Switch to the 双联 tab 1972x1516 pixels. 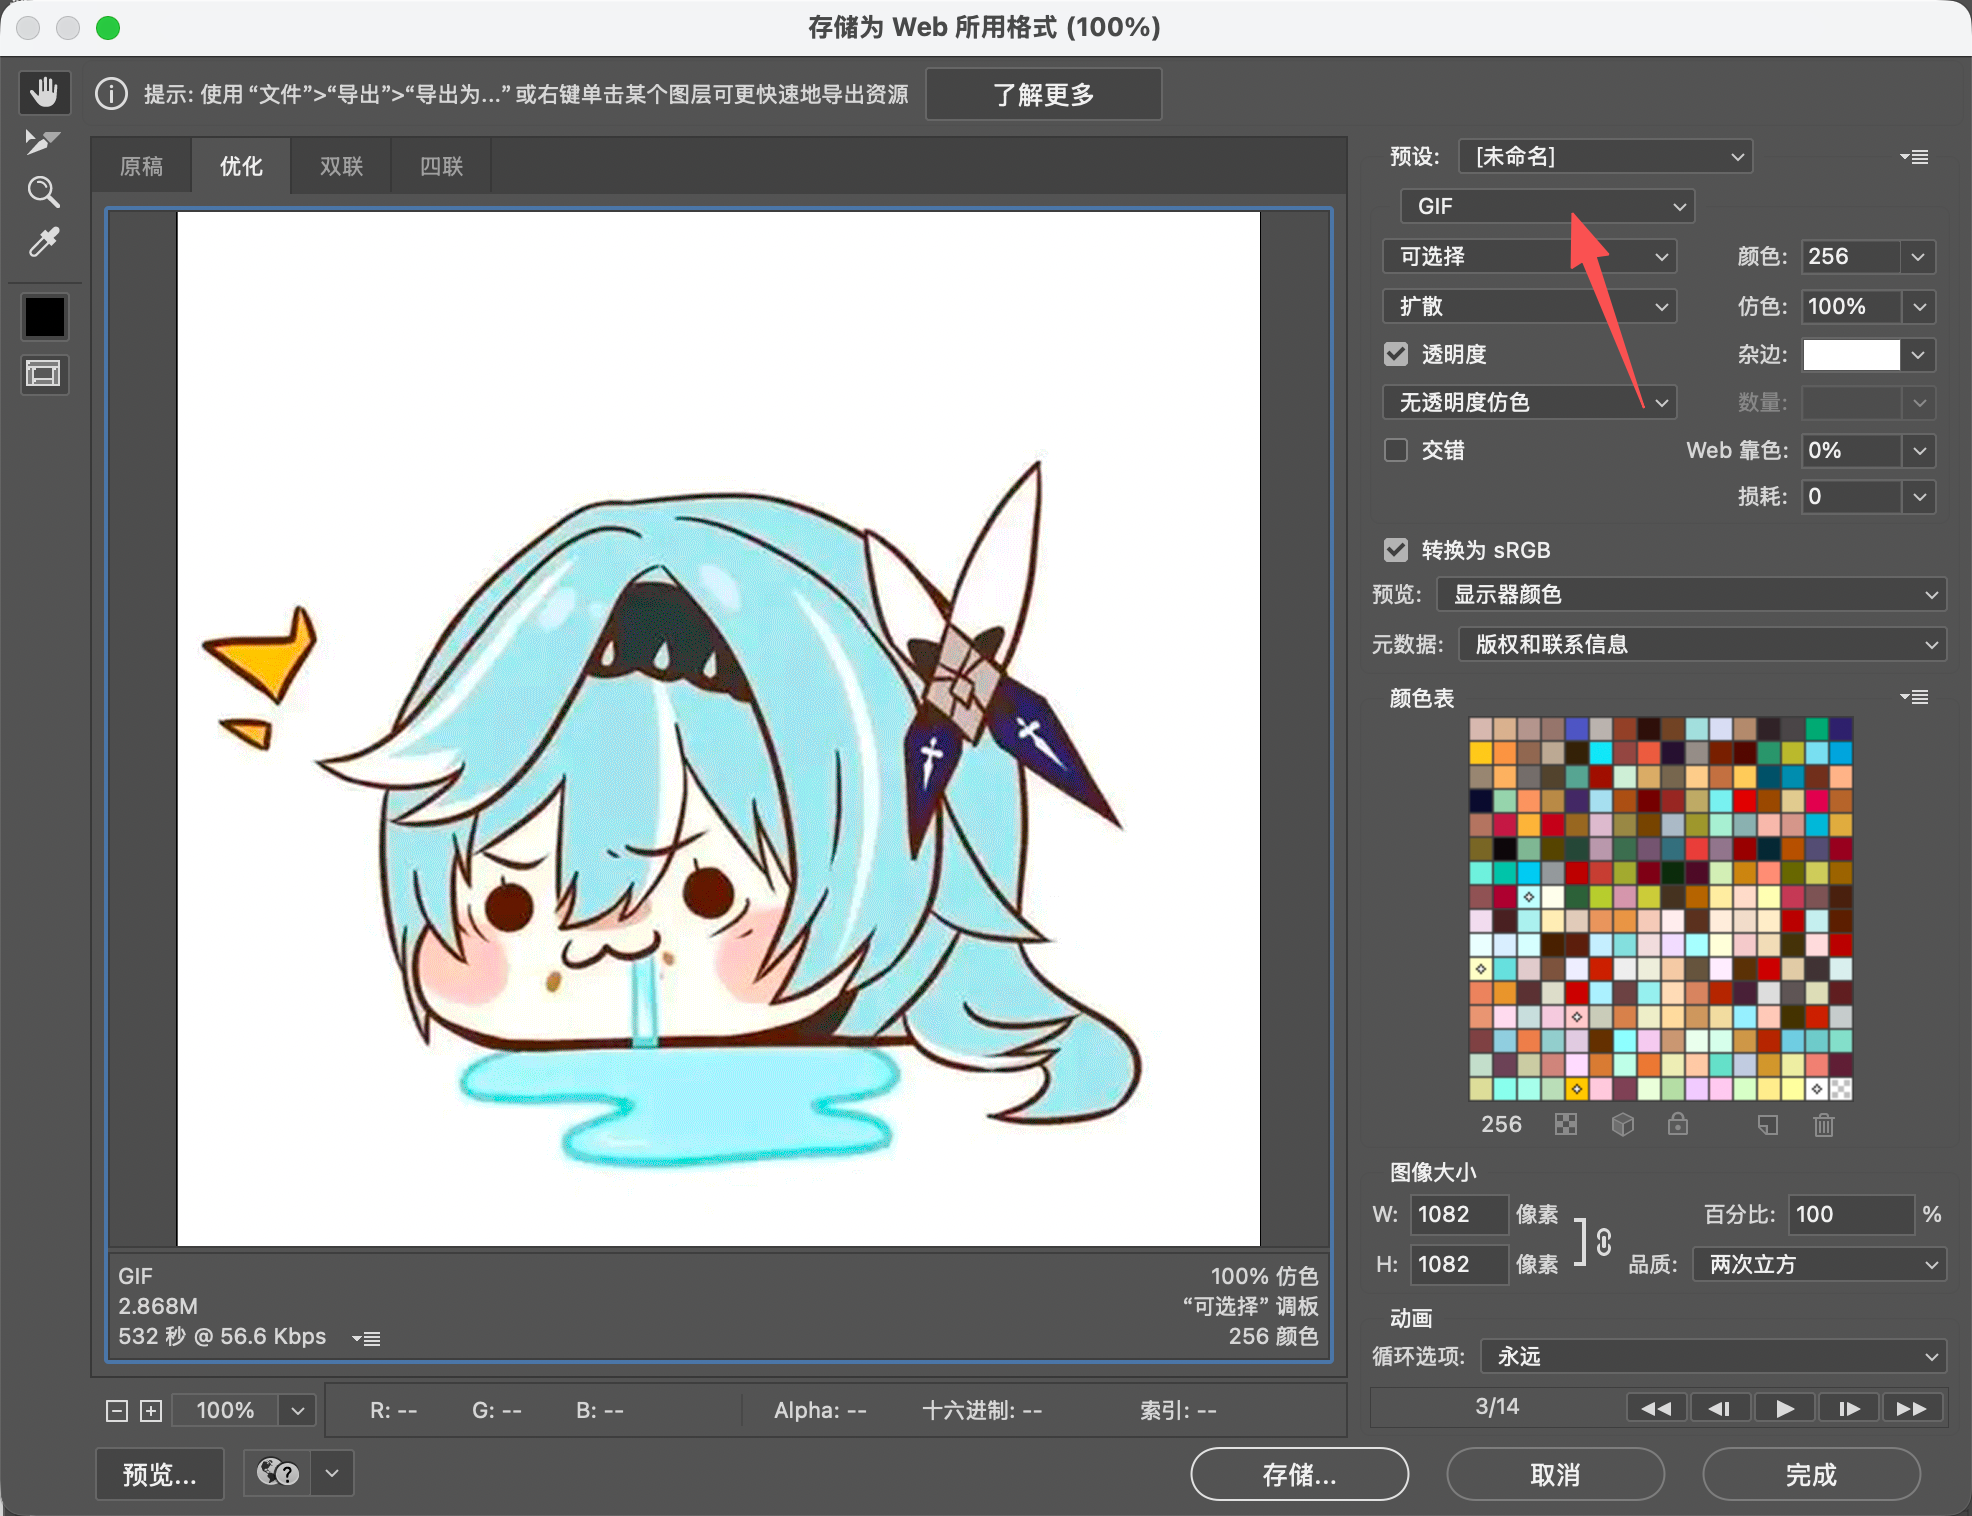[341, 166]
